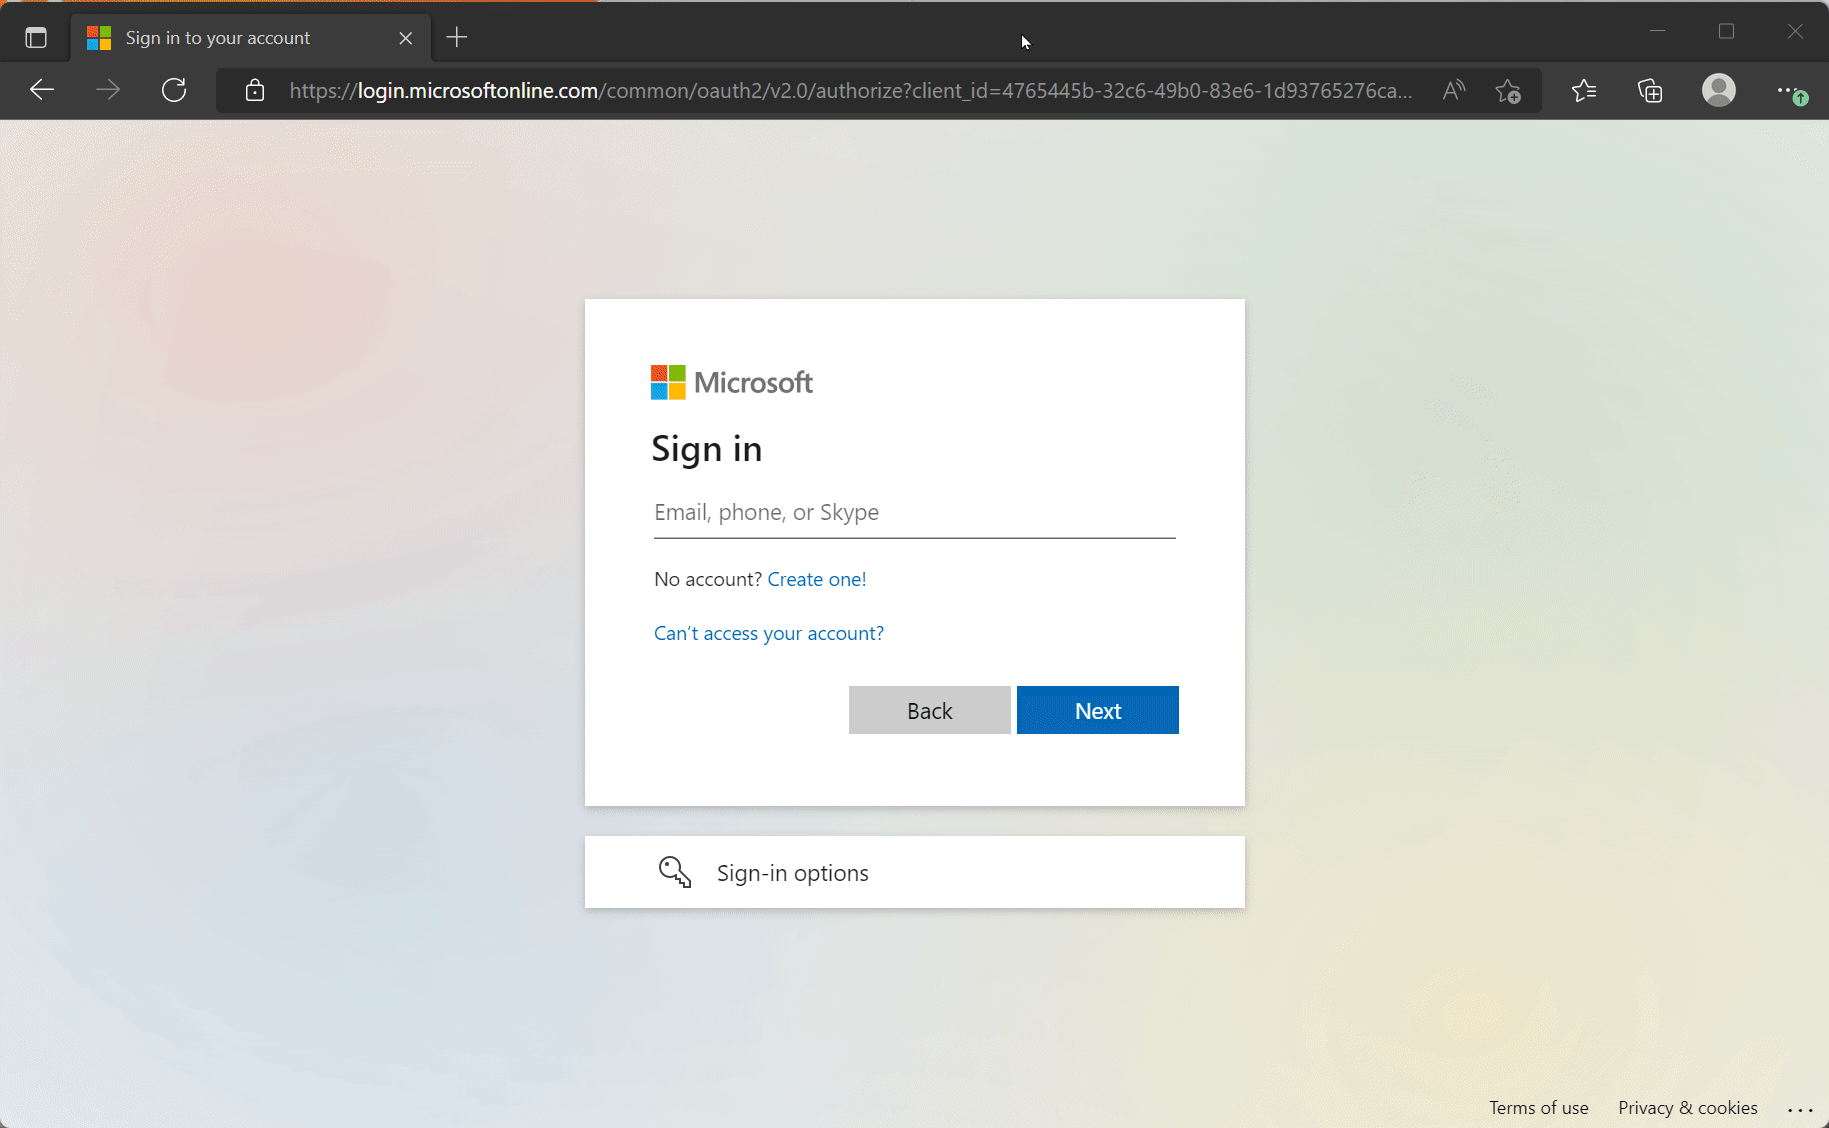Viewport: 1829px width, 1128px height.
Task: Open the tab actions menu icon
Action: tap(36, 38)
